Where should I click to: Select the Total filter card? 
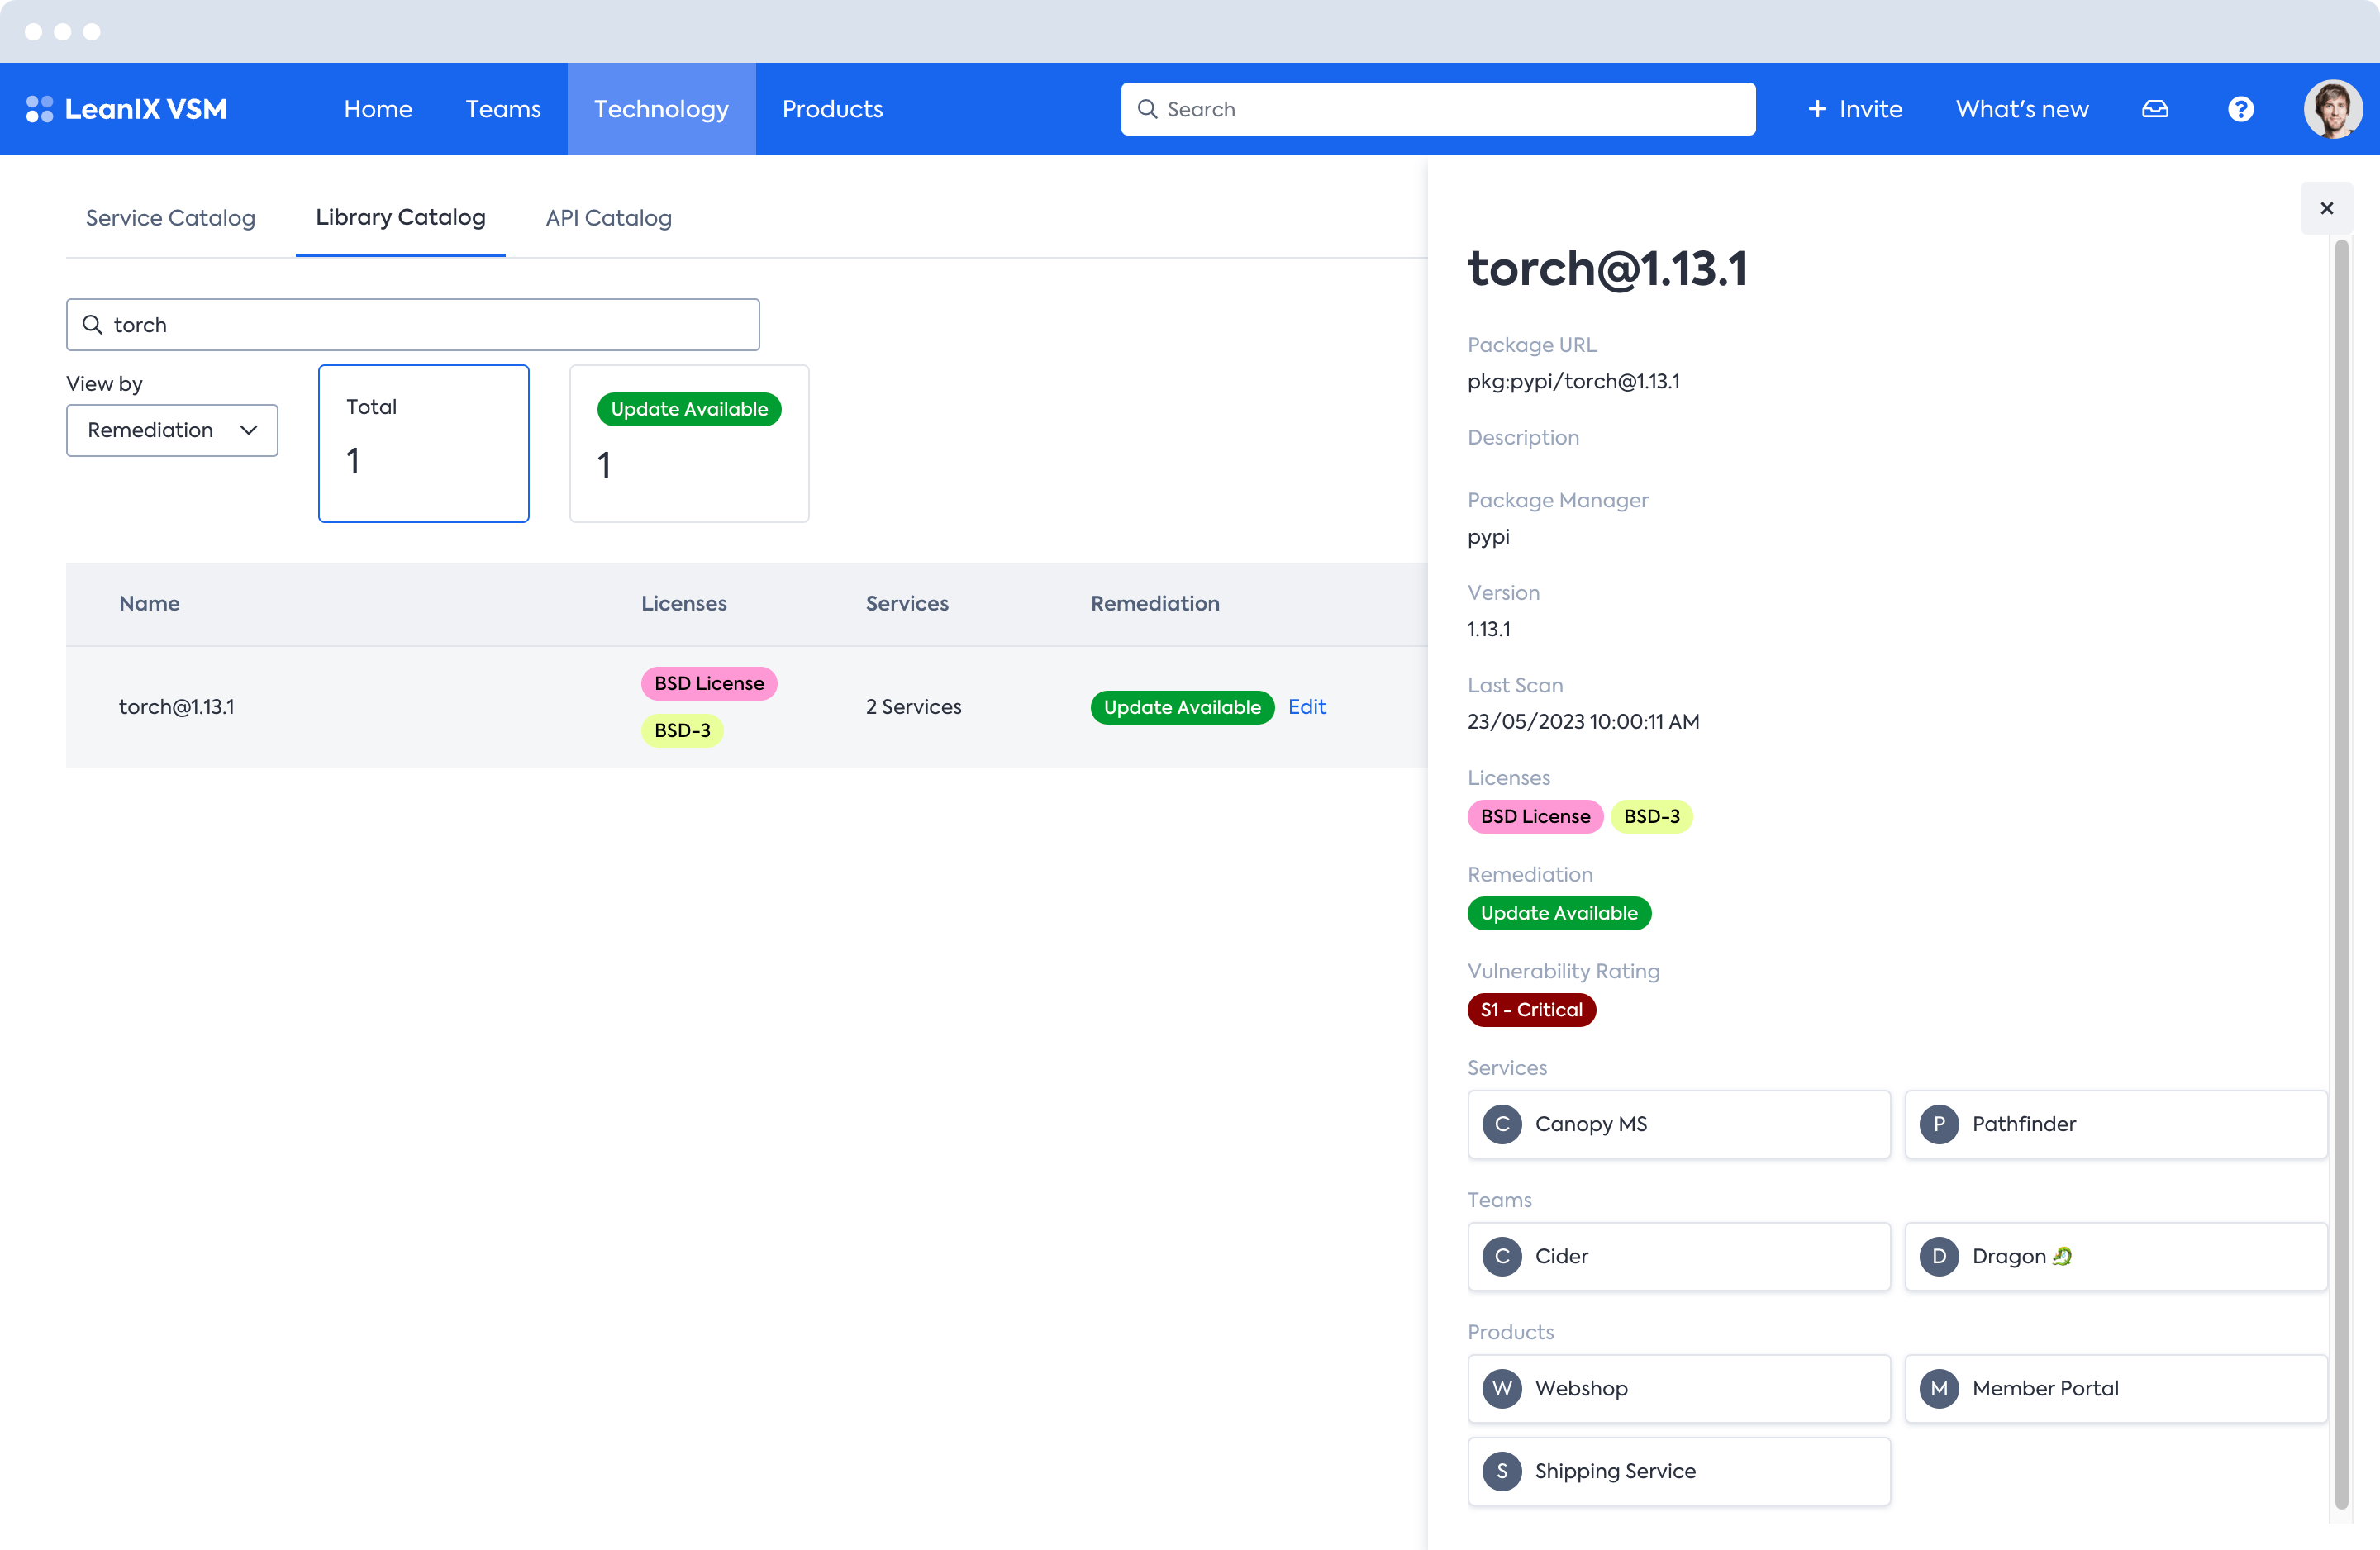tap(423, 443)
